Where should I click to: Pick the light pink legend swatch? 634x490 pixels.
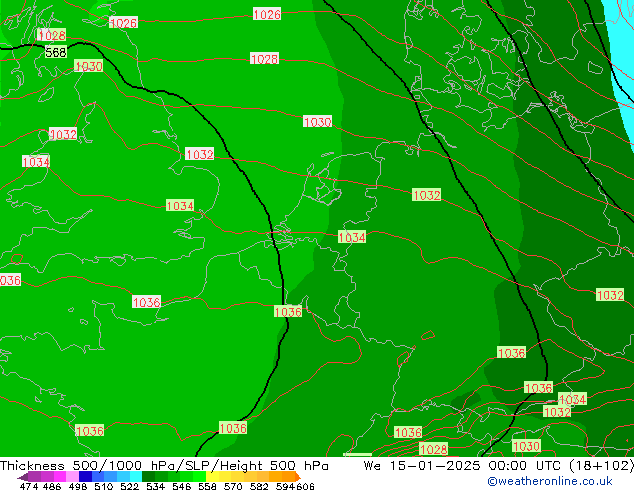pos(72,477)
